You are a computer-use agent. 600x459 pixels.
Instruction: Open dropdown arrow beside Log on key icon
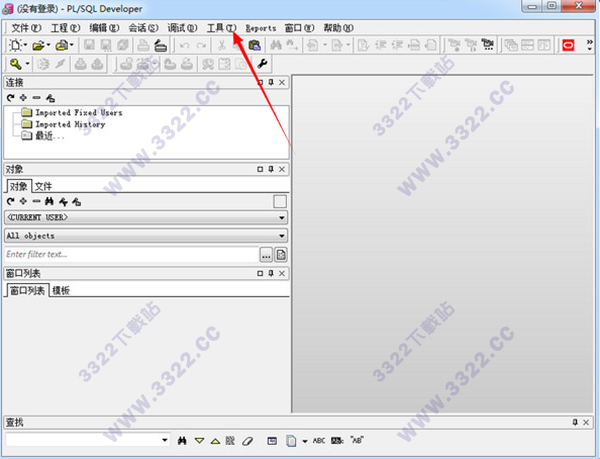[28, 64]
